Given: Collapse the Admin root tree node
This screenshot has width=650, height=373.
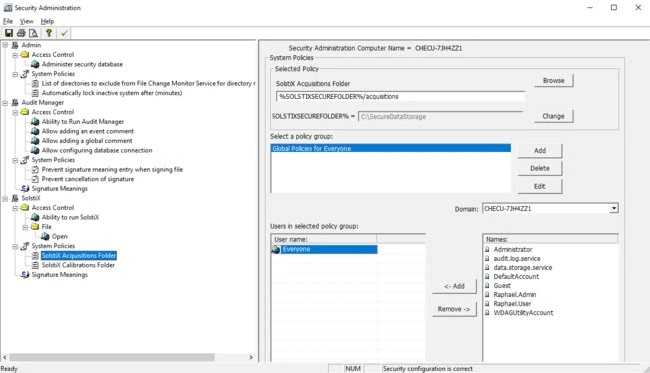Looking at the screenshot, I should 5,45.
